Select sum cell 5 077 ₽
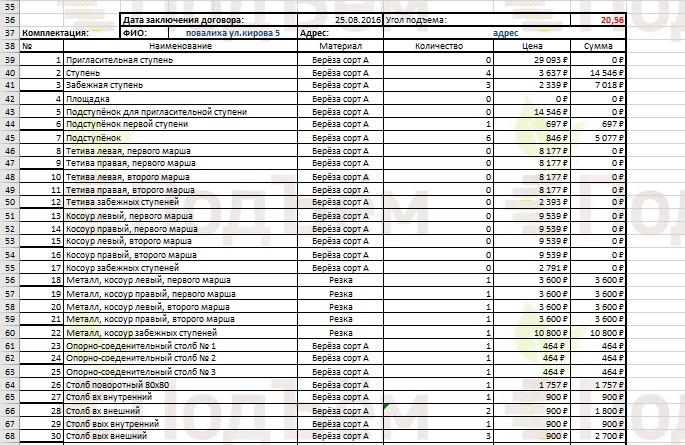The width and height of the screenshot is (685, 445). pyautogui.click(x=598, y=138)
